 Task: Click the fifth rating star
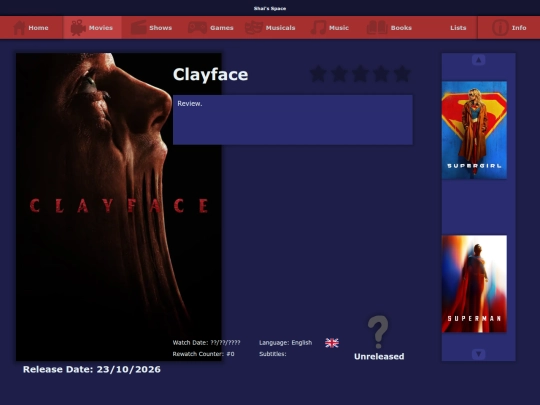(402, 74)
